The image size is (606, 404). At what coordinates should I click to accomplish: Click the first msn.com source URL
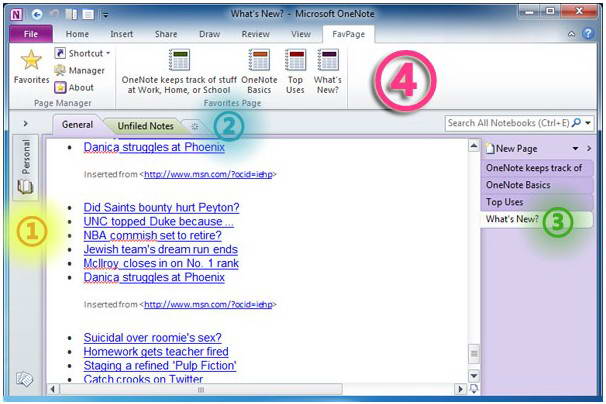[x=208, y=174]
